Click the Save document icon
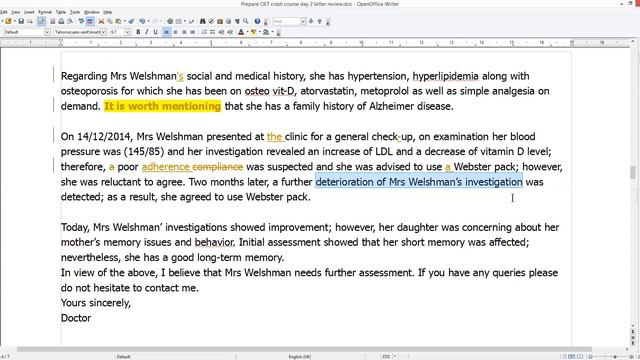 coord(21,21)
